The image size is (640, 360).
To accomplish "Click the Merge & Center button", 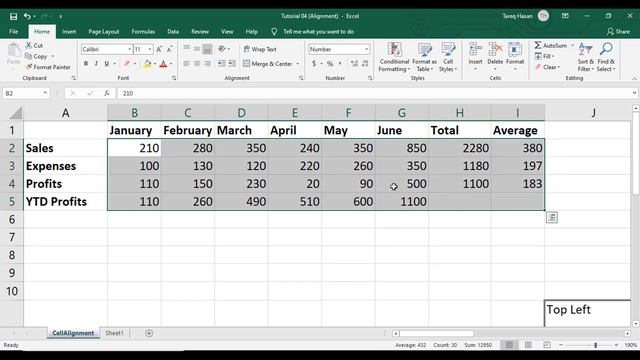I will 268,64.
